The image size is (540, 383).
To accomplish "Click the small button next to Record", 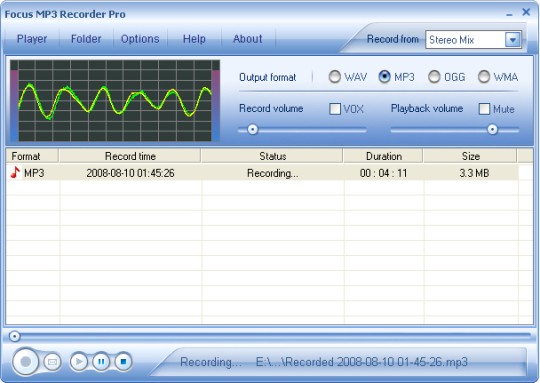I will pos(52,362).
